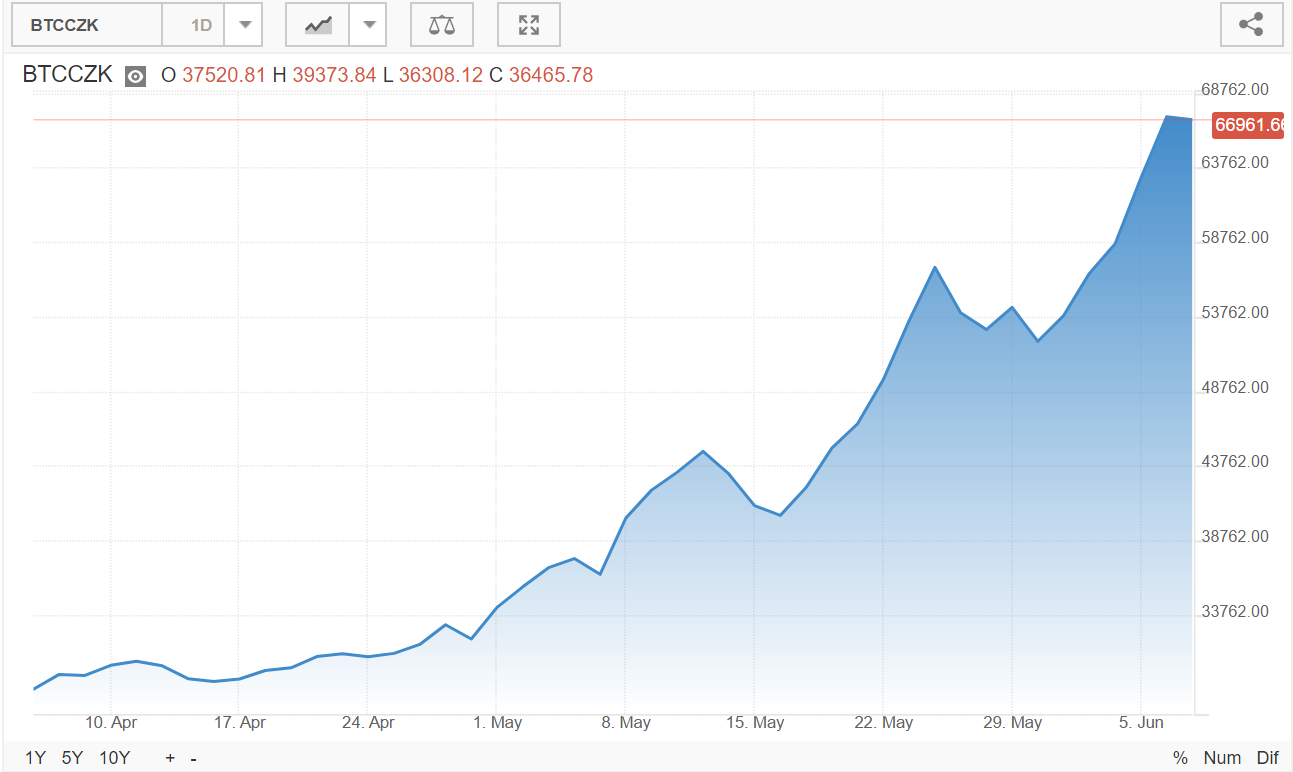Click the 17. Apr date label
This screenshot has height=772, width=1293.
(x=240, y=722)
